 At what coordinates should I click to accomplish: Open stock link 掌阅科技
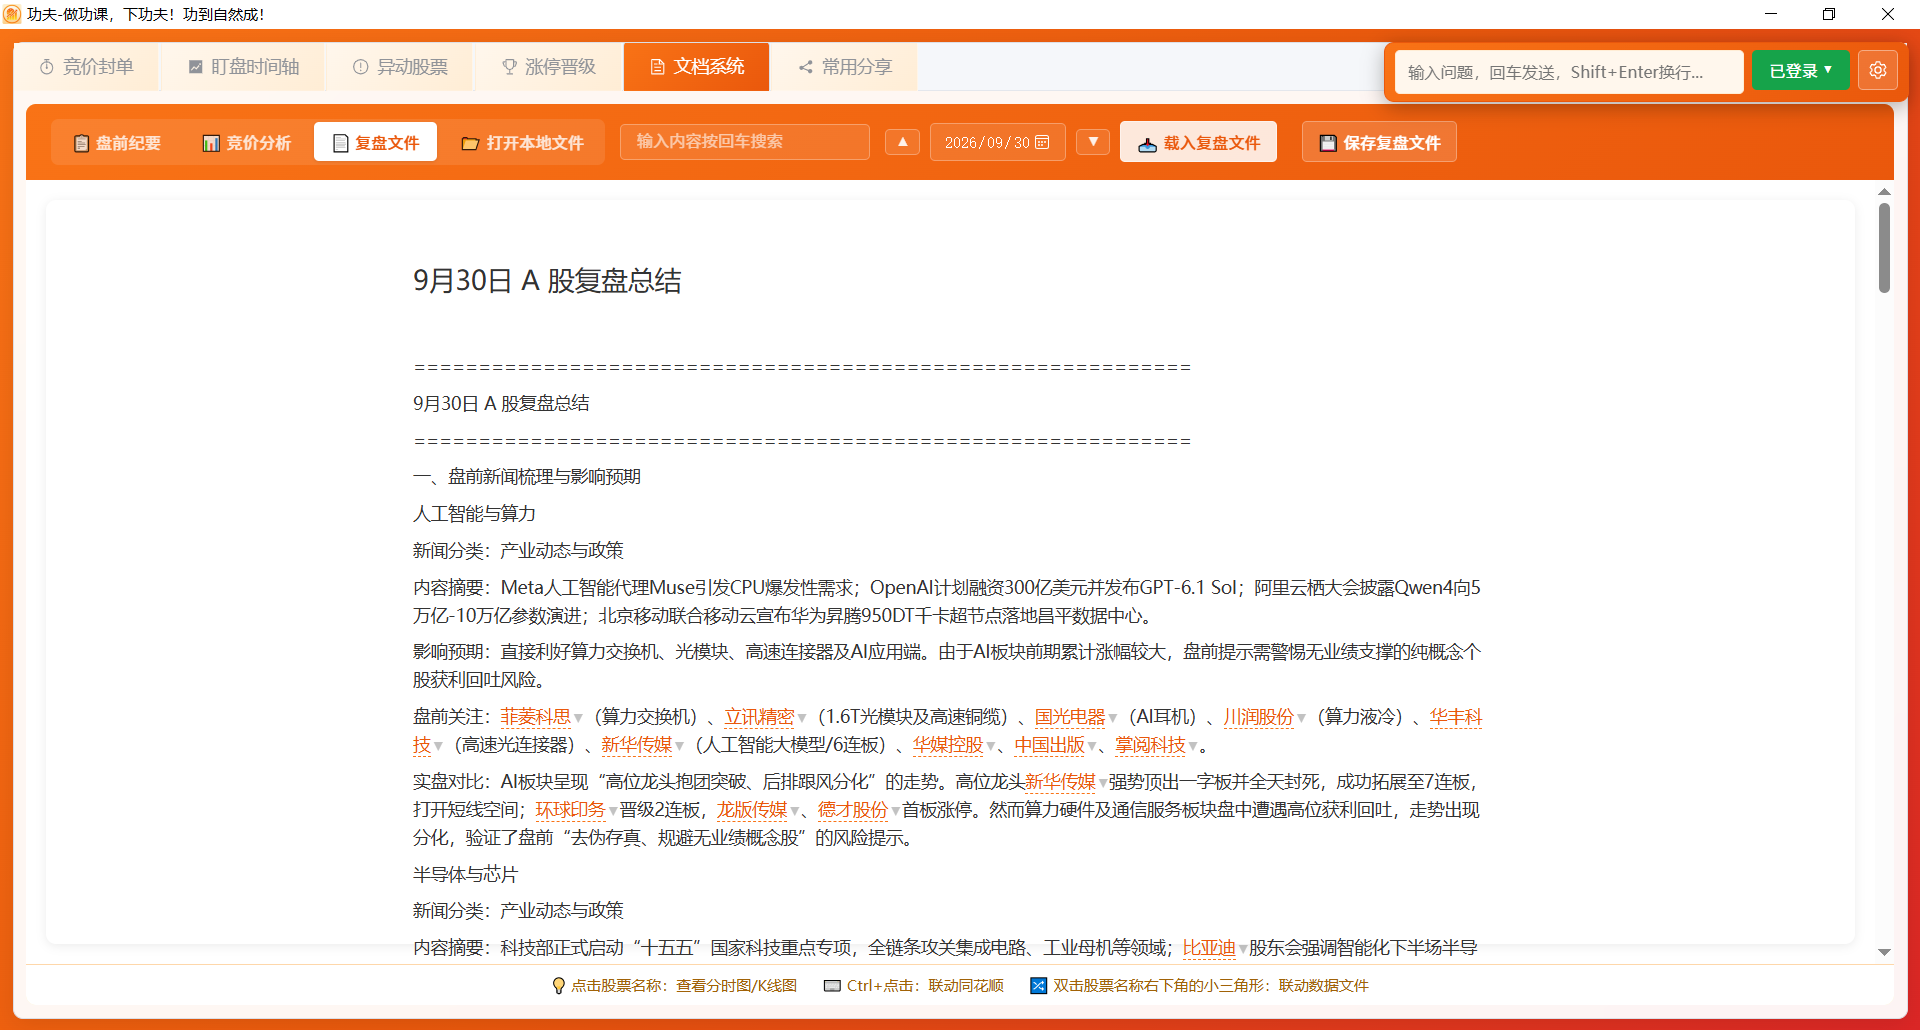click(x=1151, y=745)
